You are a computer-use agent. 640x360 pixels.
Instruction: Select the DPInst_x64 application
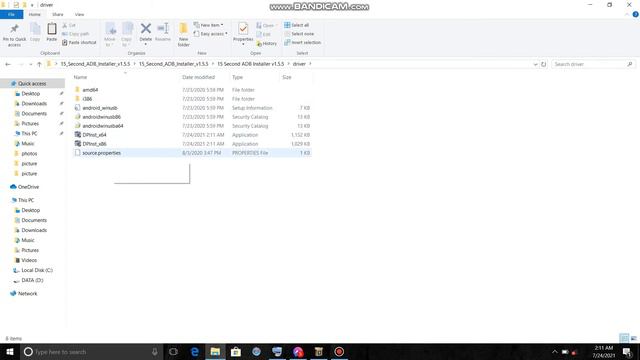pos(94,135)
